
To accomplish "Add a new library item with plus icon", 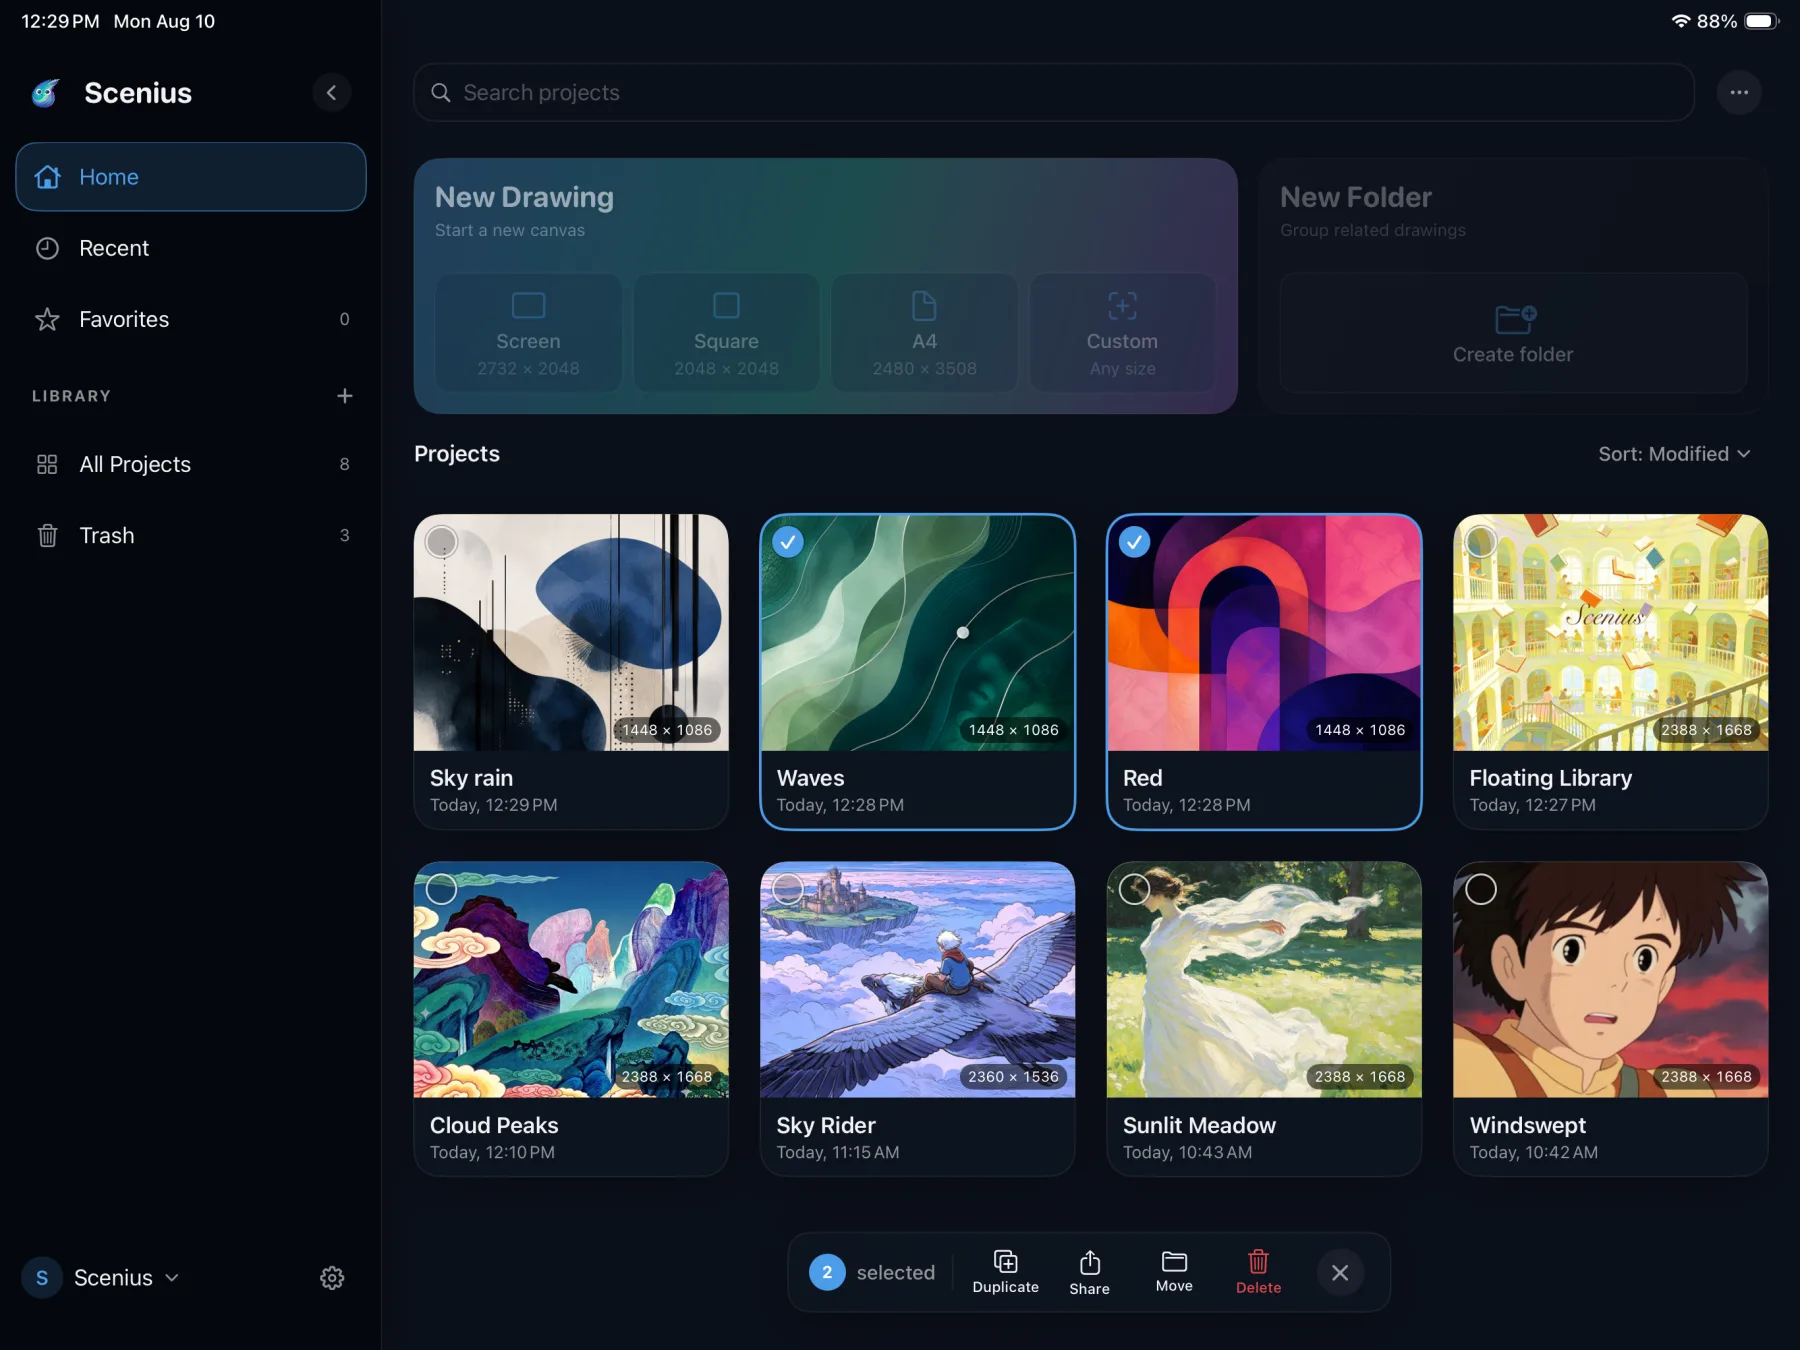I will click(x=345, y=396).
